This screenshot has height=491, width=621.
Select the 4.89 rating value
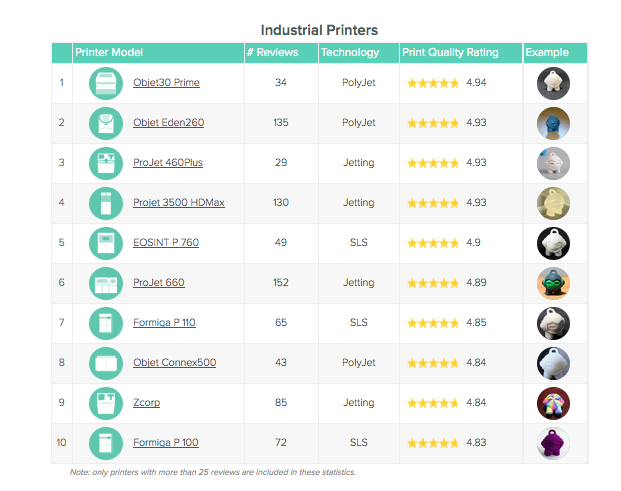(476, 282)
